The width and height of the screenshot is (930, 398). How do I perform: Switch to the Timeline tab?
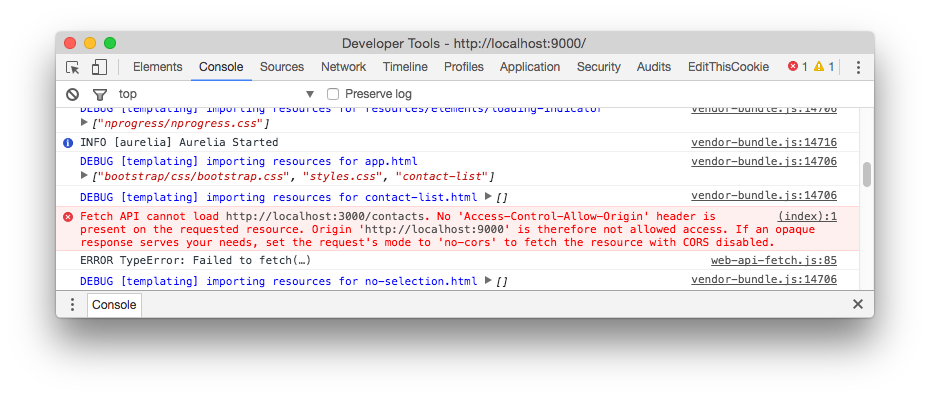tap(405, 67)
